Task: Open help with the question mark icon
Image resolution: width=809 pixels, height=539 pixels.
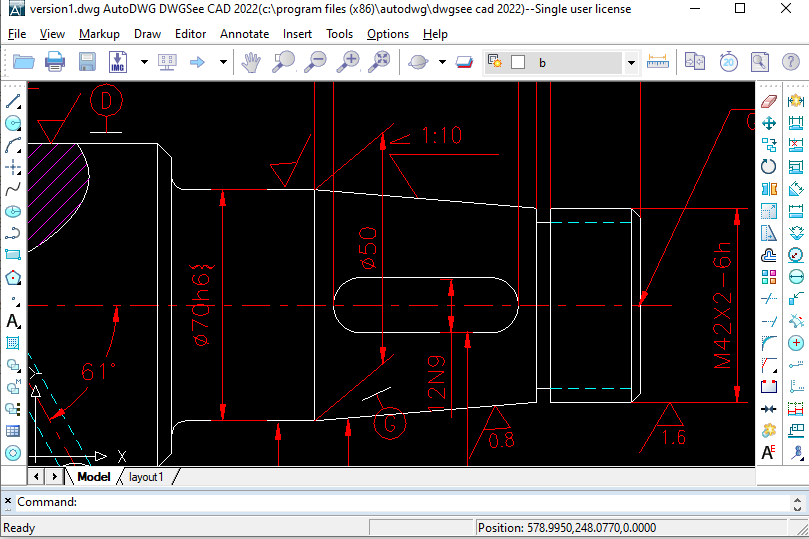Action: click(x=791, y=62)
